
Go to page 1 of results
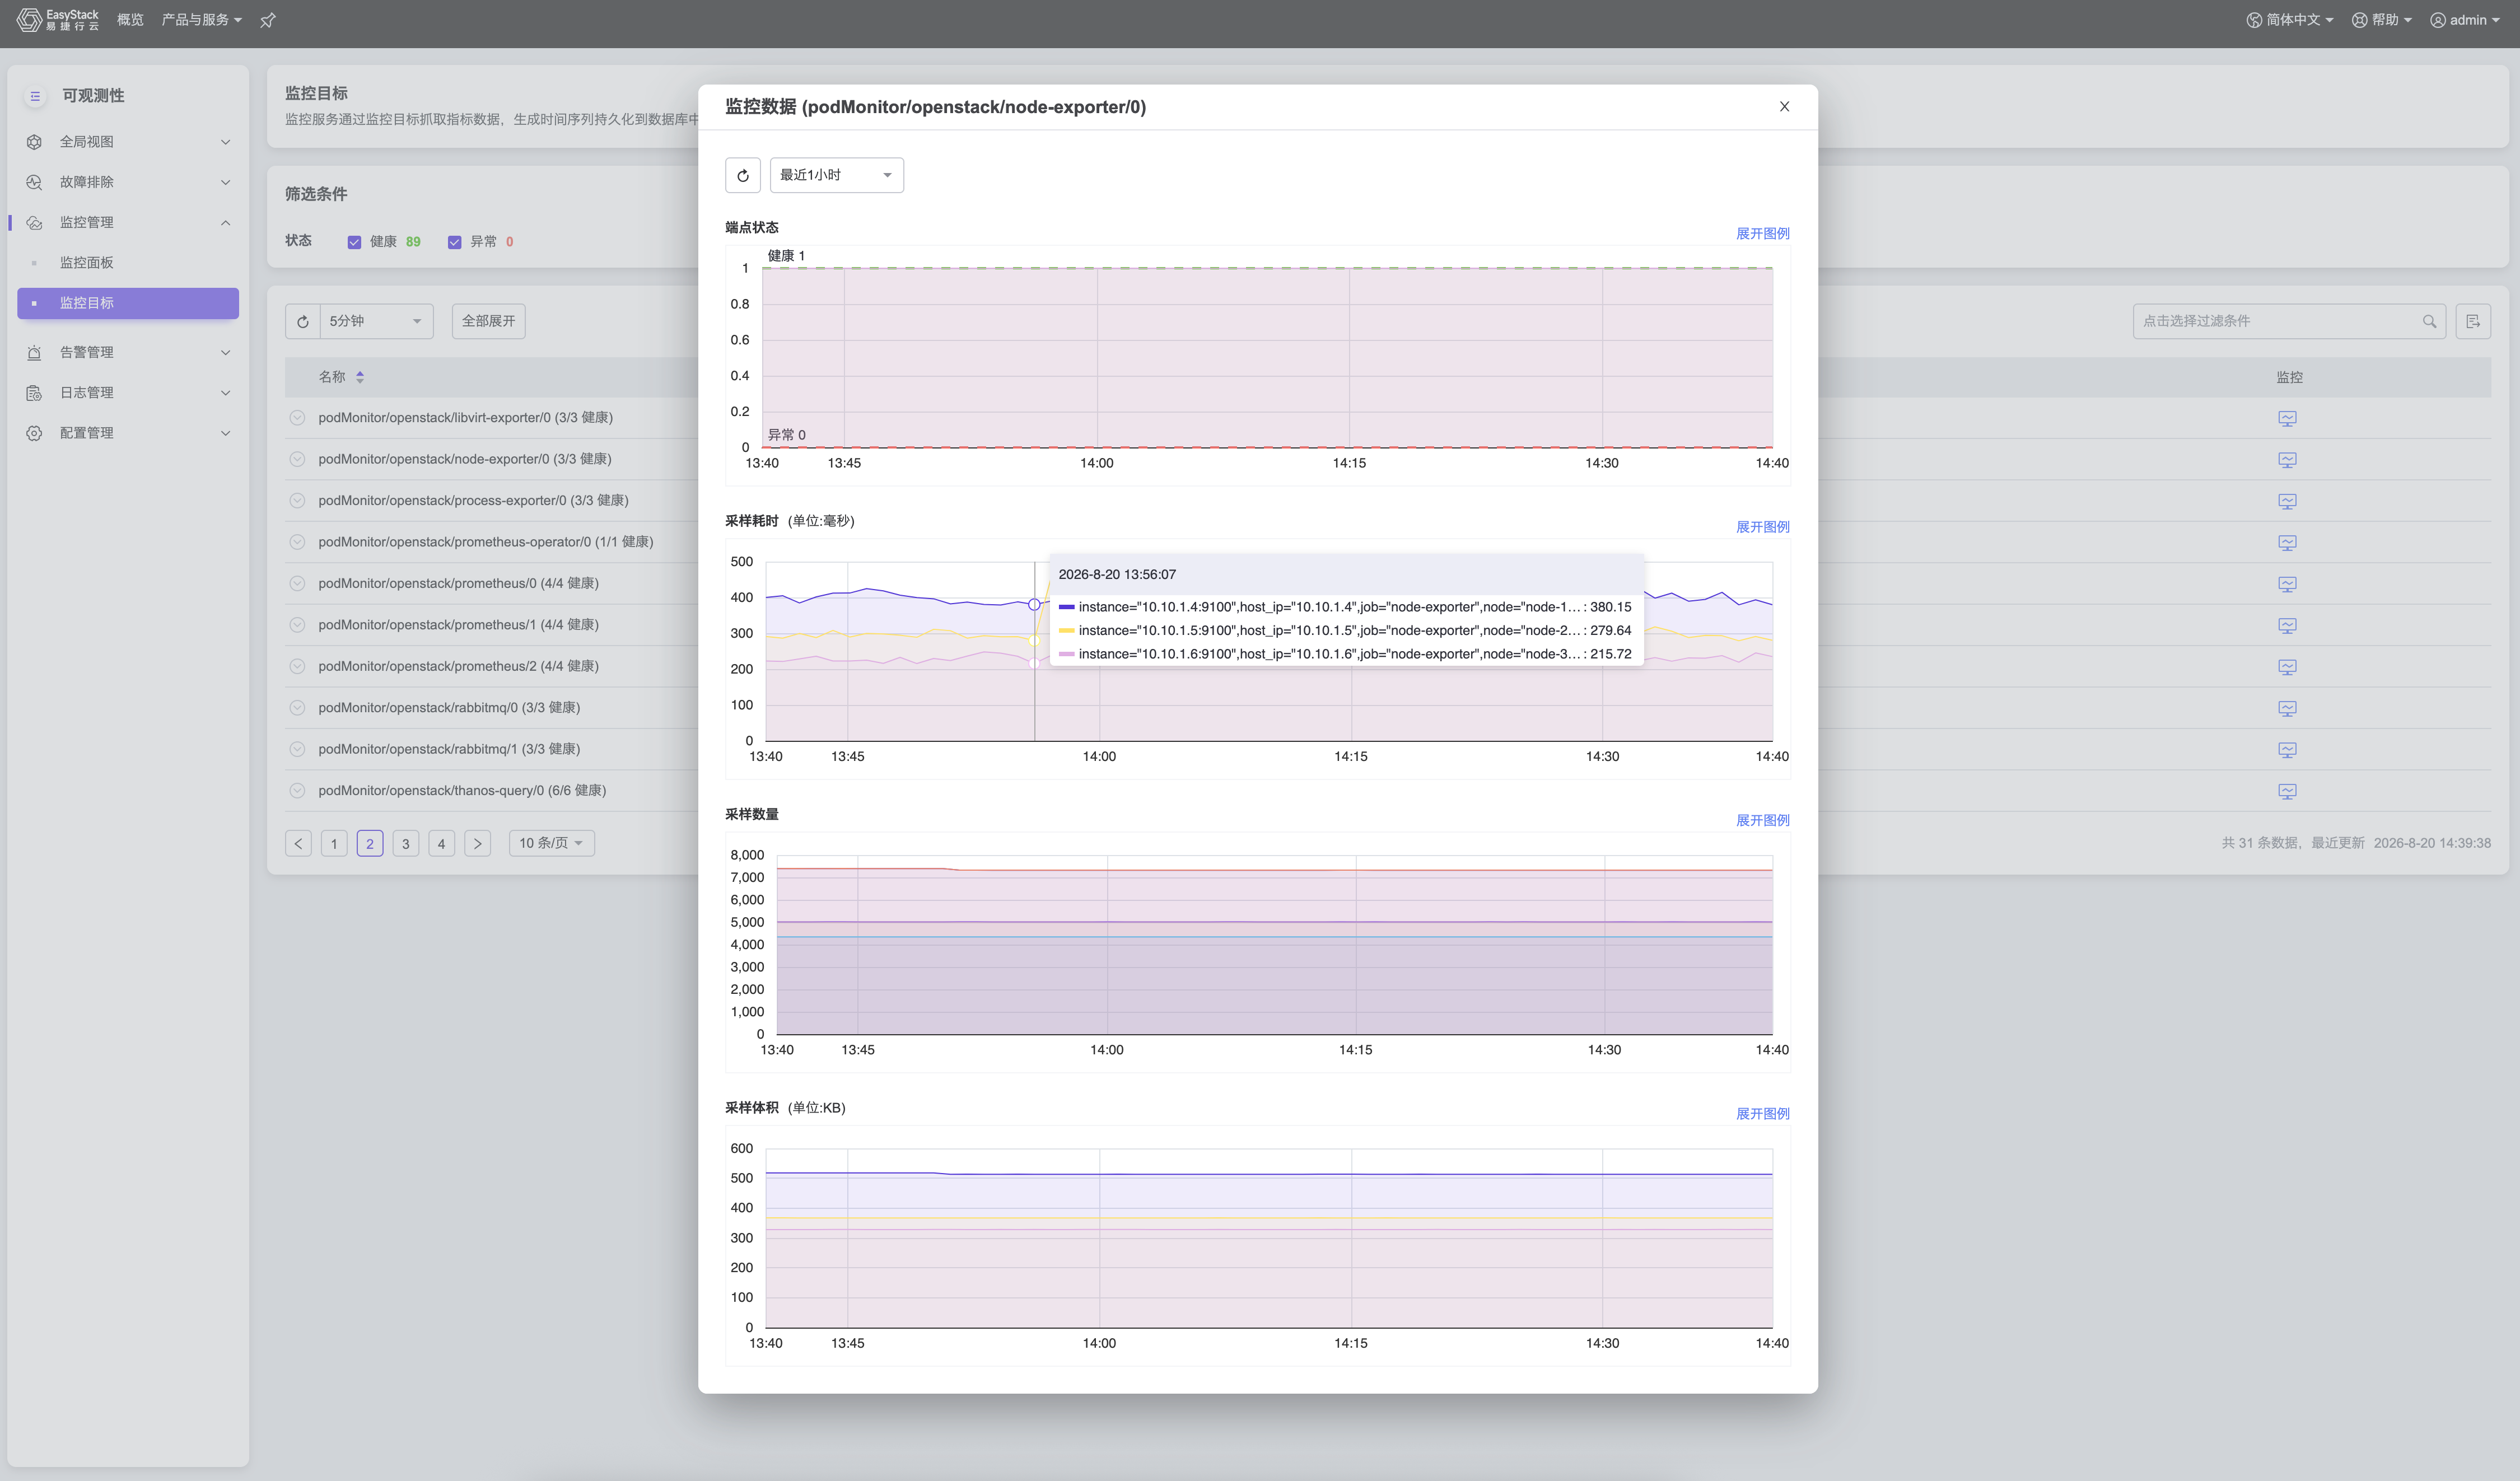(334, 843)
